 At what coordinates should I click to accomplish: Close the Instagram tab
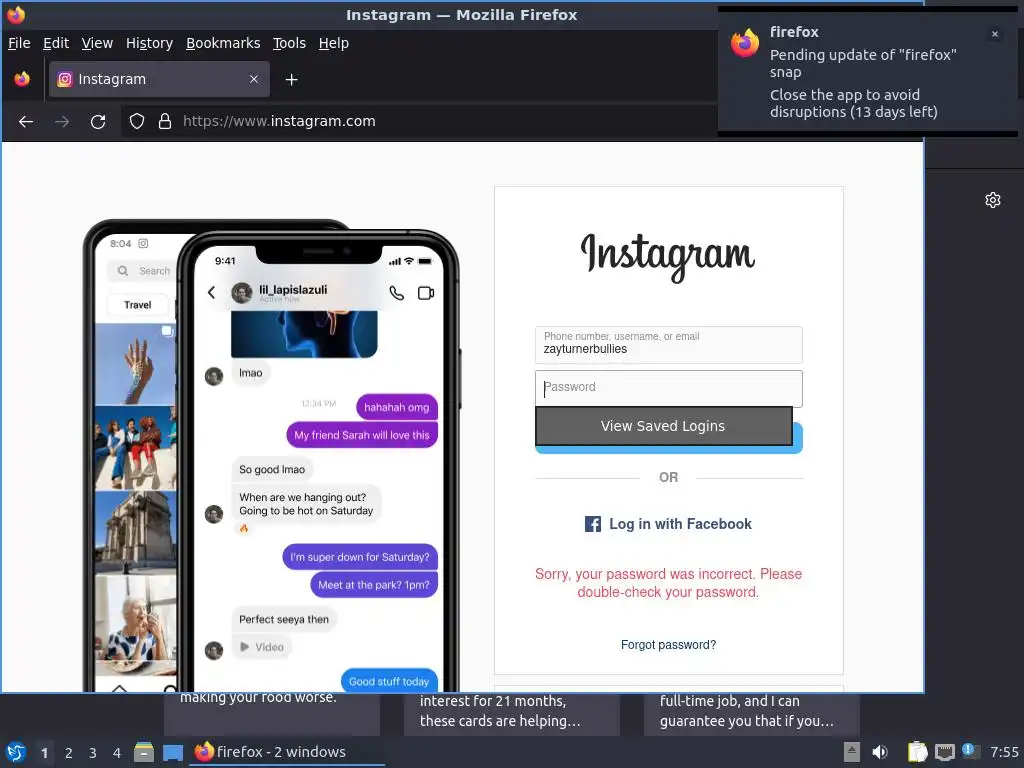(254, 79)
